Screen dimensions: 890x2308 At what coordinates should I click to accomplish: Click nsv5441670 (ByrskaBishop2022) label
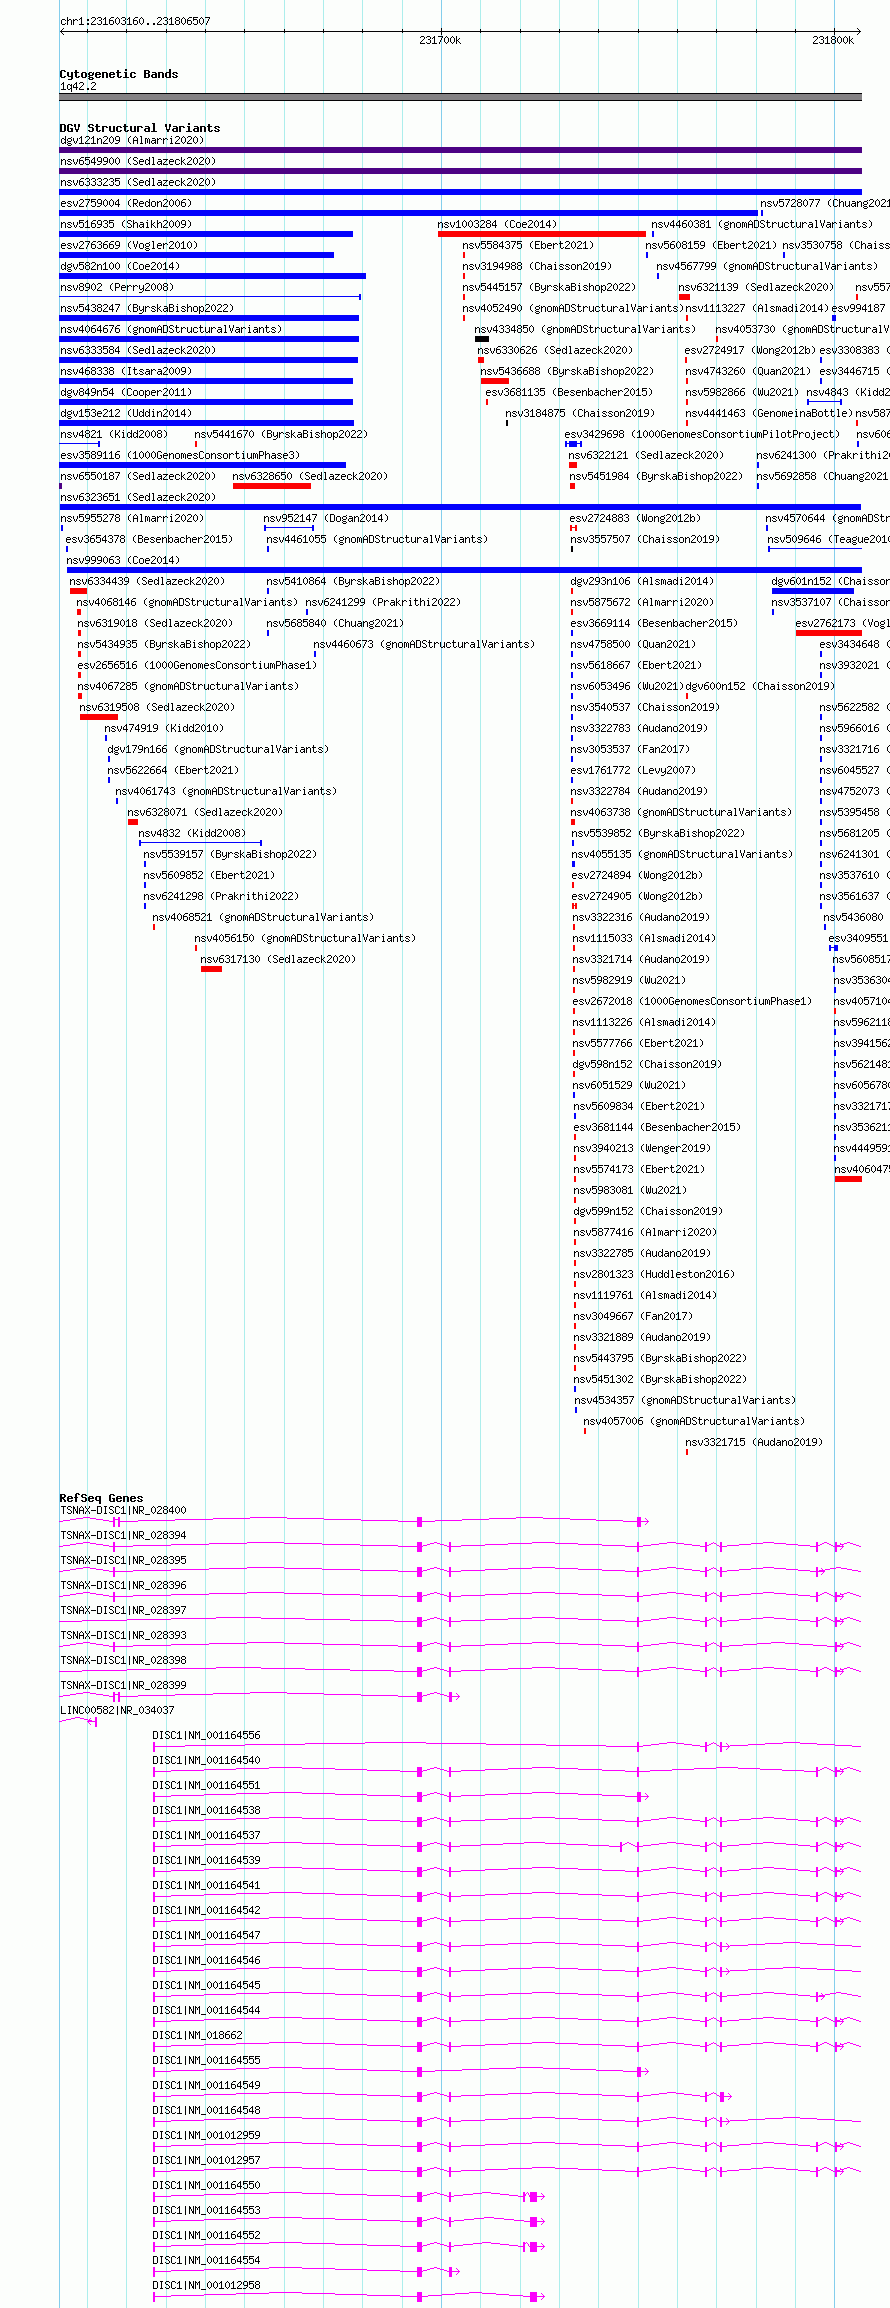pyautogui.click(x=281, y=434)
